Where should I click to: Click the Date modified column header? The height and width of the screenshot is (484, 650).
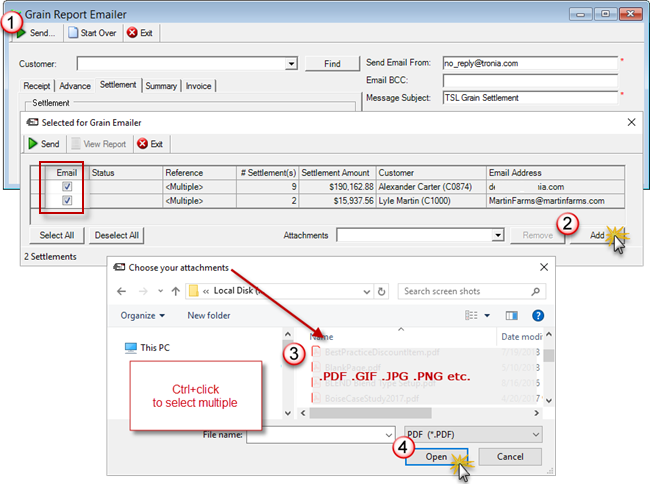click(521, 337)
